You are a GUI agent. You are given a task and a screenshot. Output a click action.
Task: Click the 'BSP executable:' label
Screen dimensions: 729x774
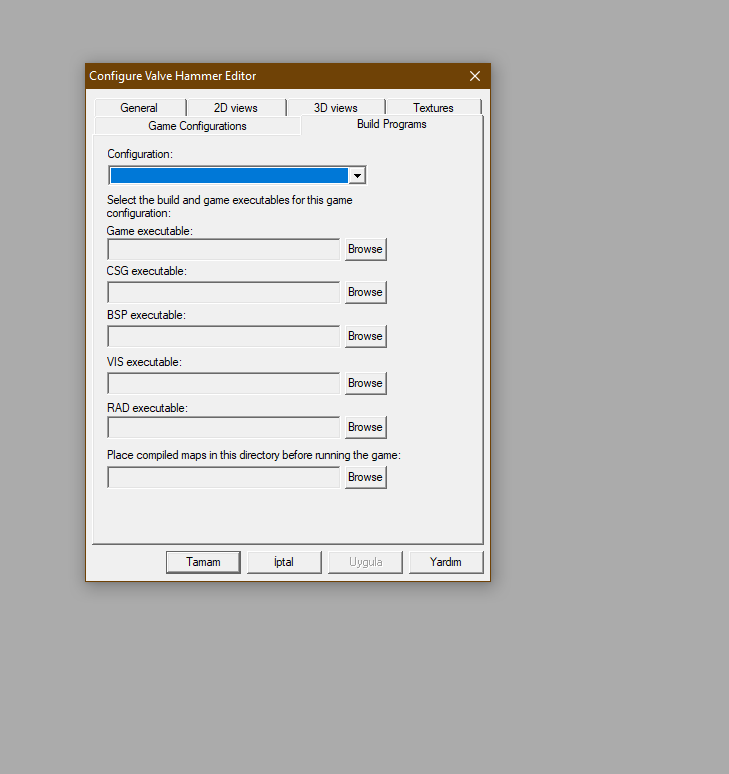(146, 315)
